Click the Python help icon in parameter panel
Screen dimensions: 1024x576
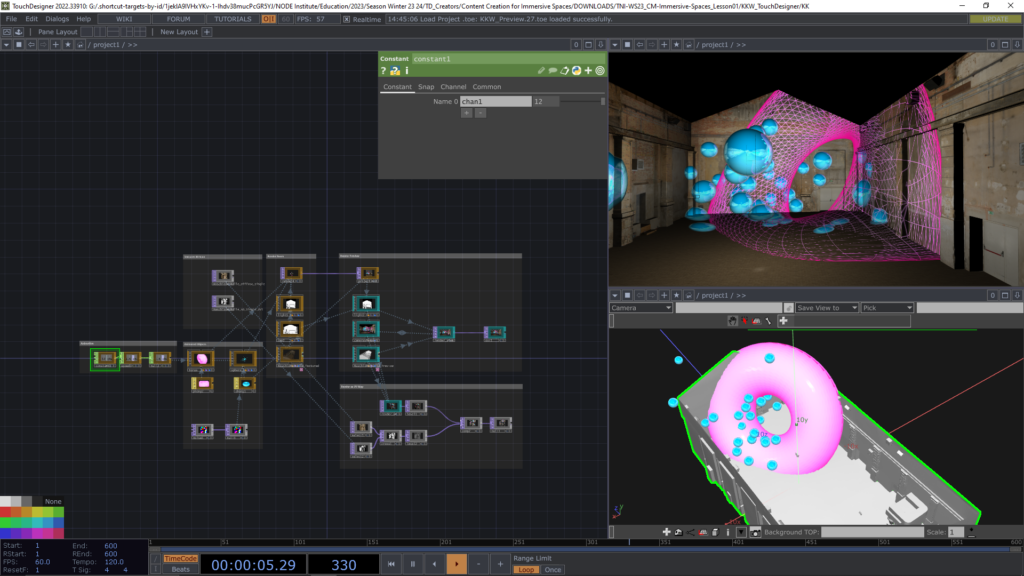395,71
